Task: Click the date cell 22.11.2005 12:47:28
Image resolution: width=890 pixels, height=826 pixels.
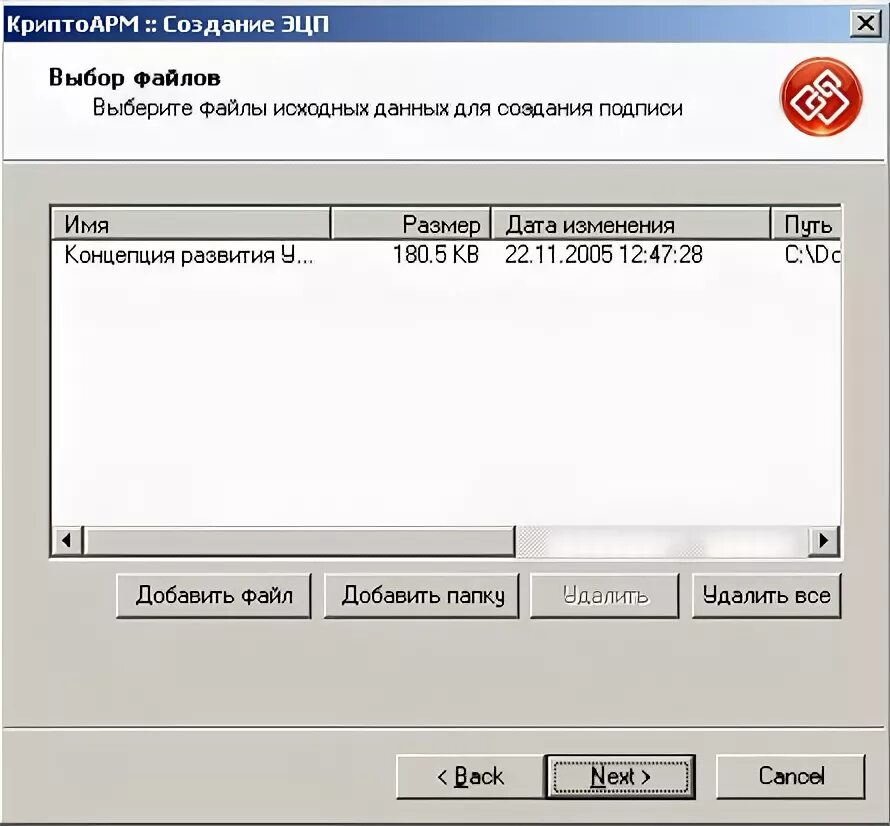Action: coord(603,254)
